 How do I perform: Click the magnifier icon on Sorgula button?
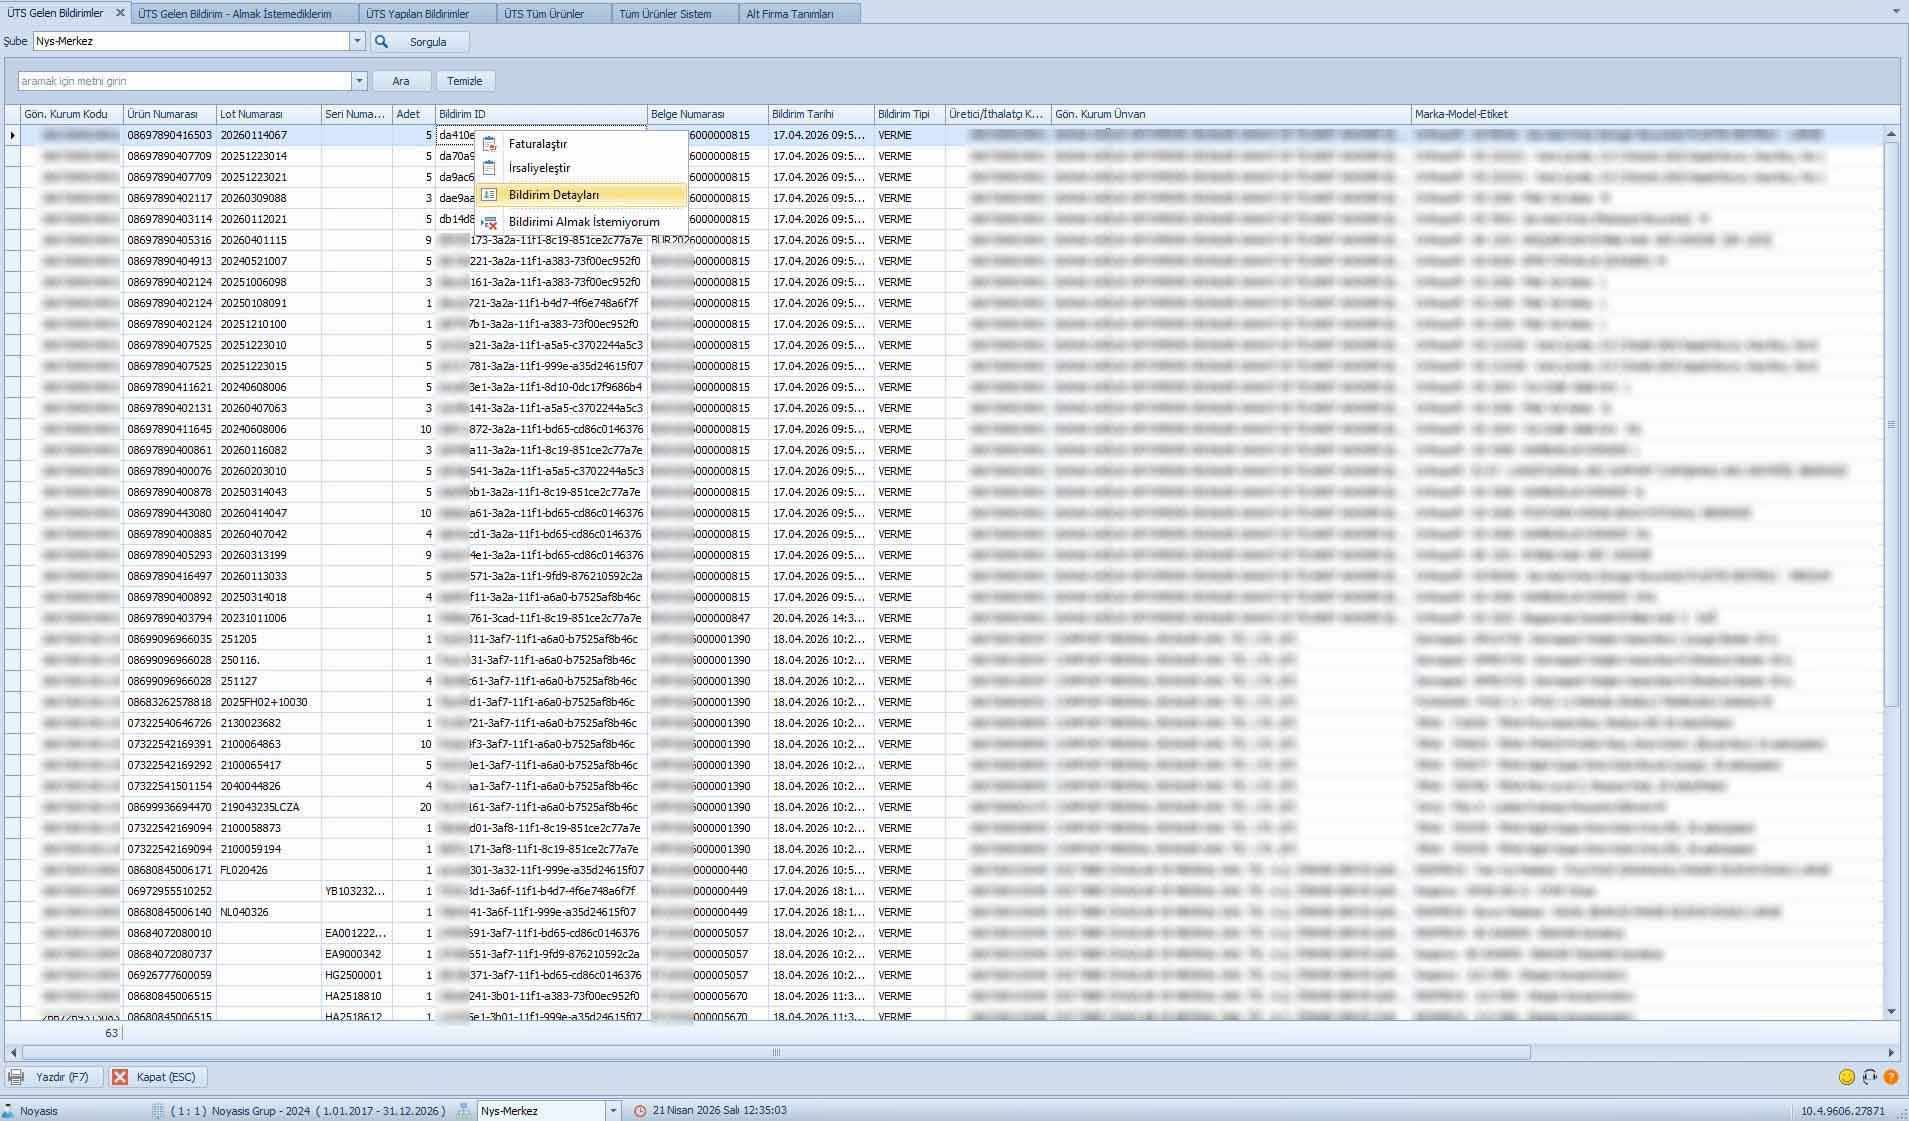click(382, 42)
